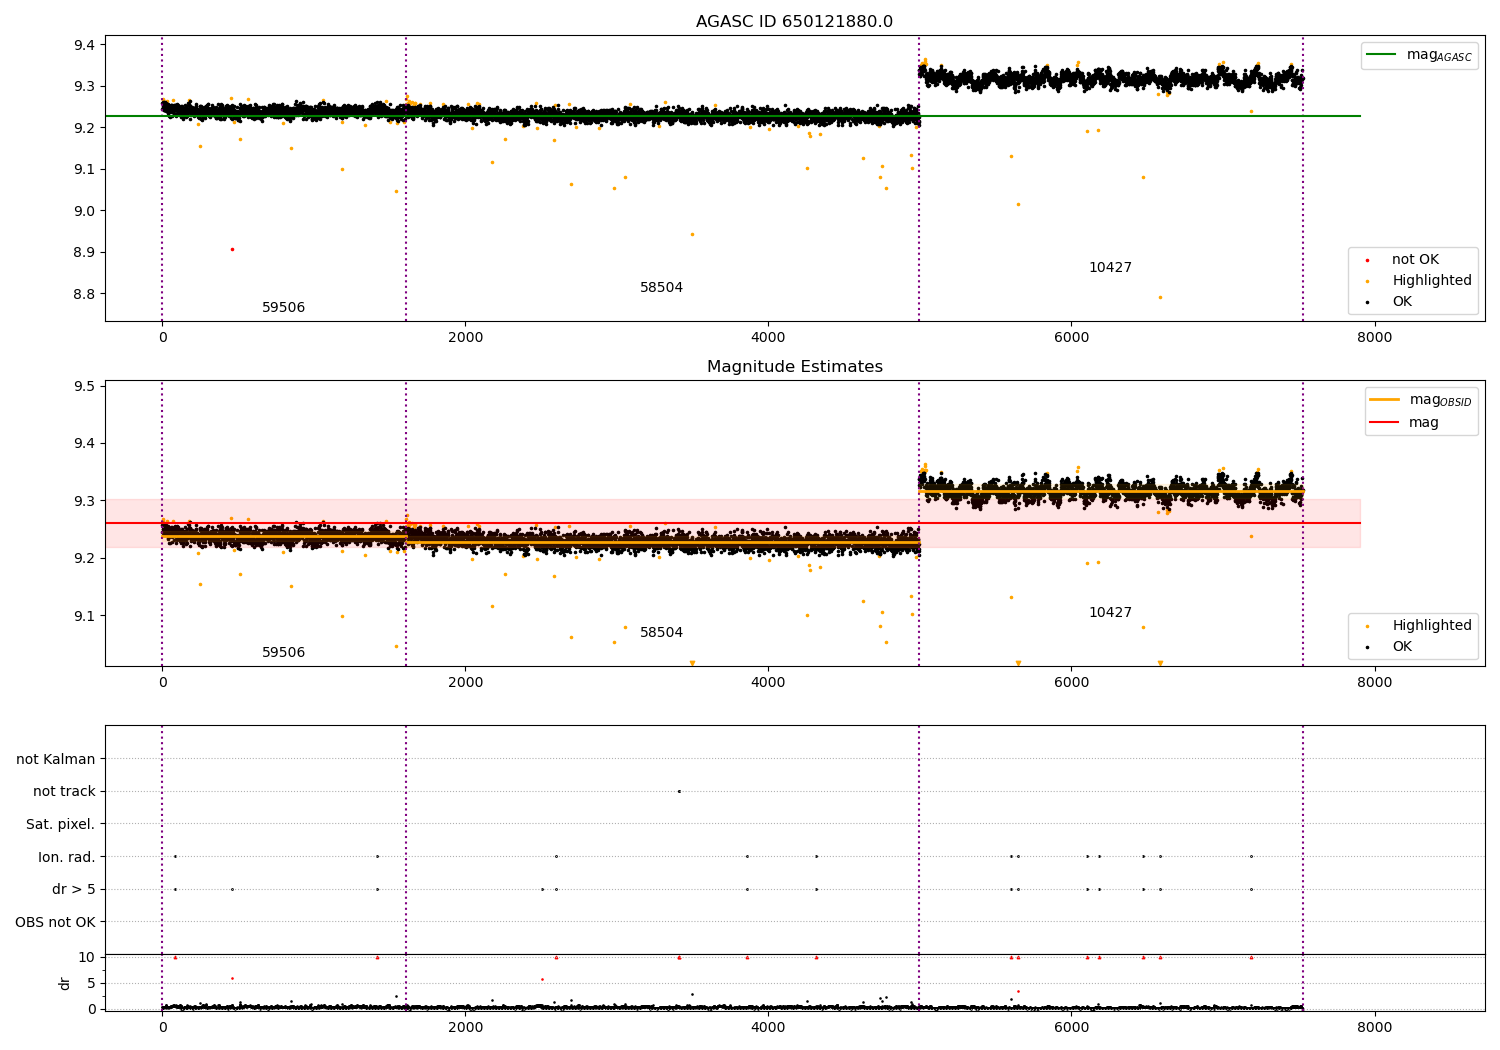Viewport: 1500px width, 1050px height.
Task: Click the 9.5 y-axis tick in the middle plot
Action: (84, 386)
